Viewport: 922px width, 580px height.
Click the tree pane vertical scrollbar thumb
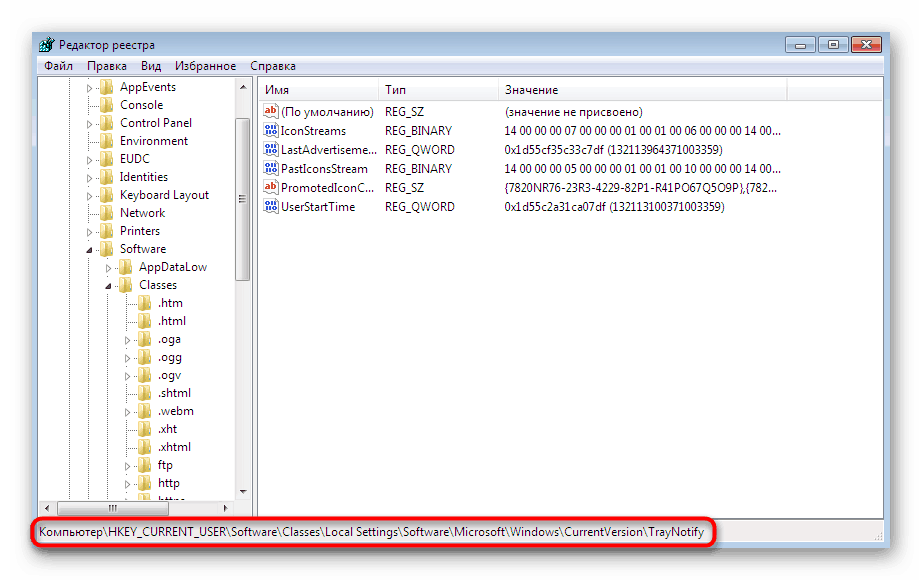(242, 199)
